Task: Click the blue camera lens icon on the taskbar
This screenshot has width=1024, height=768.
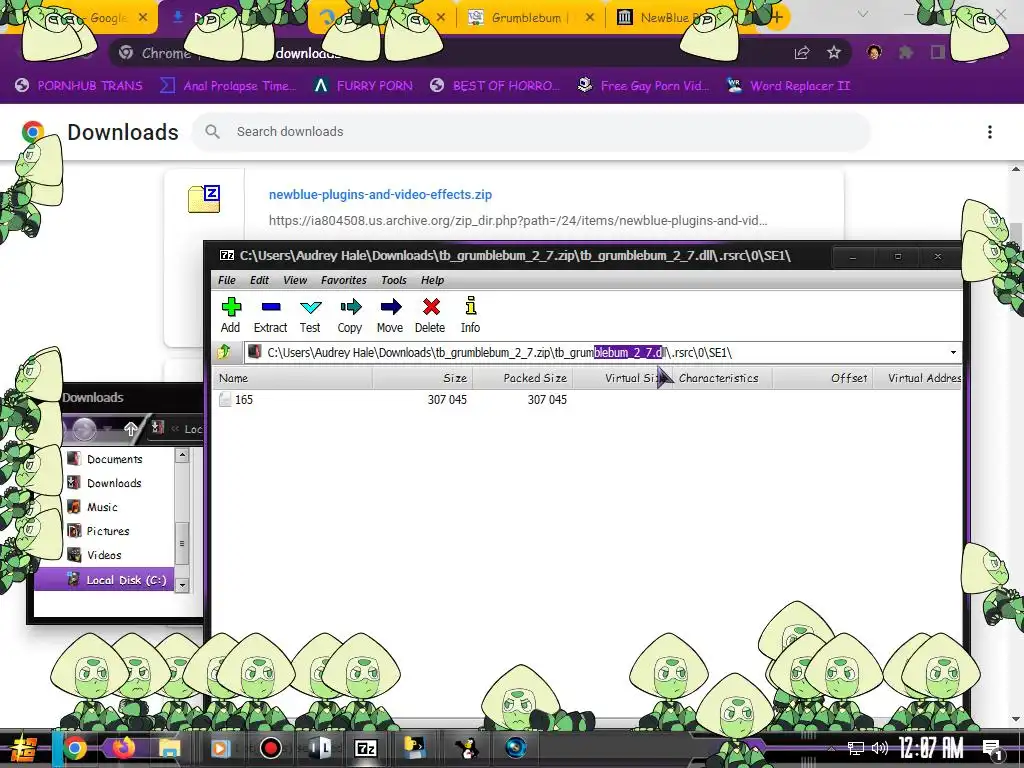Action: pos(515,747)
